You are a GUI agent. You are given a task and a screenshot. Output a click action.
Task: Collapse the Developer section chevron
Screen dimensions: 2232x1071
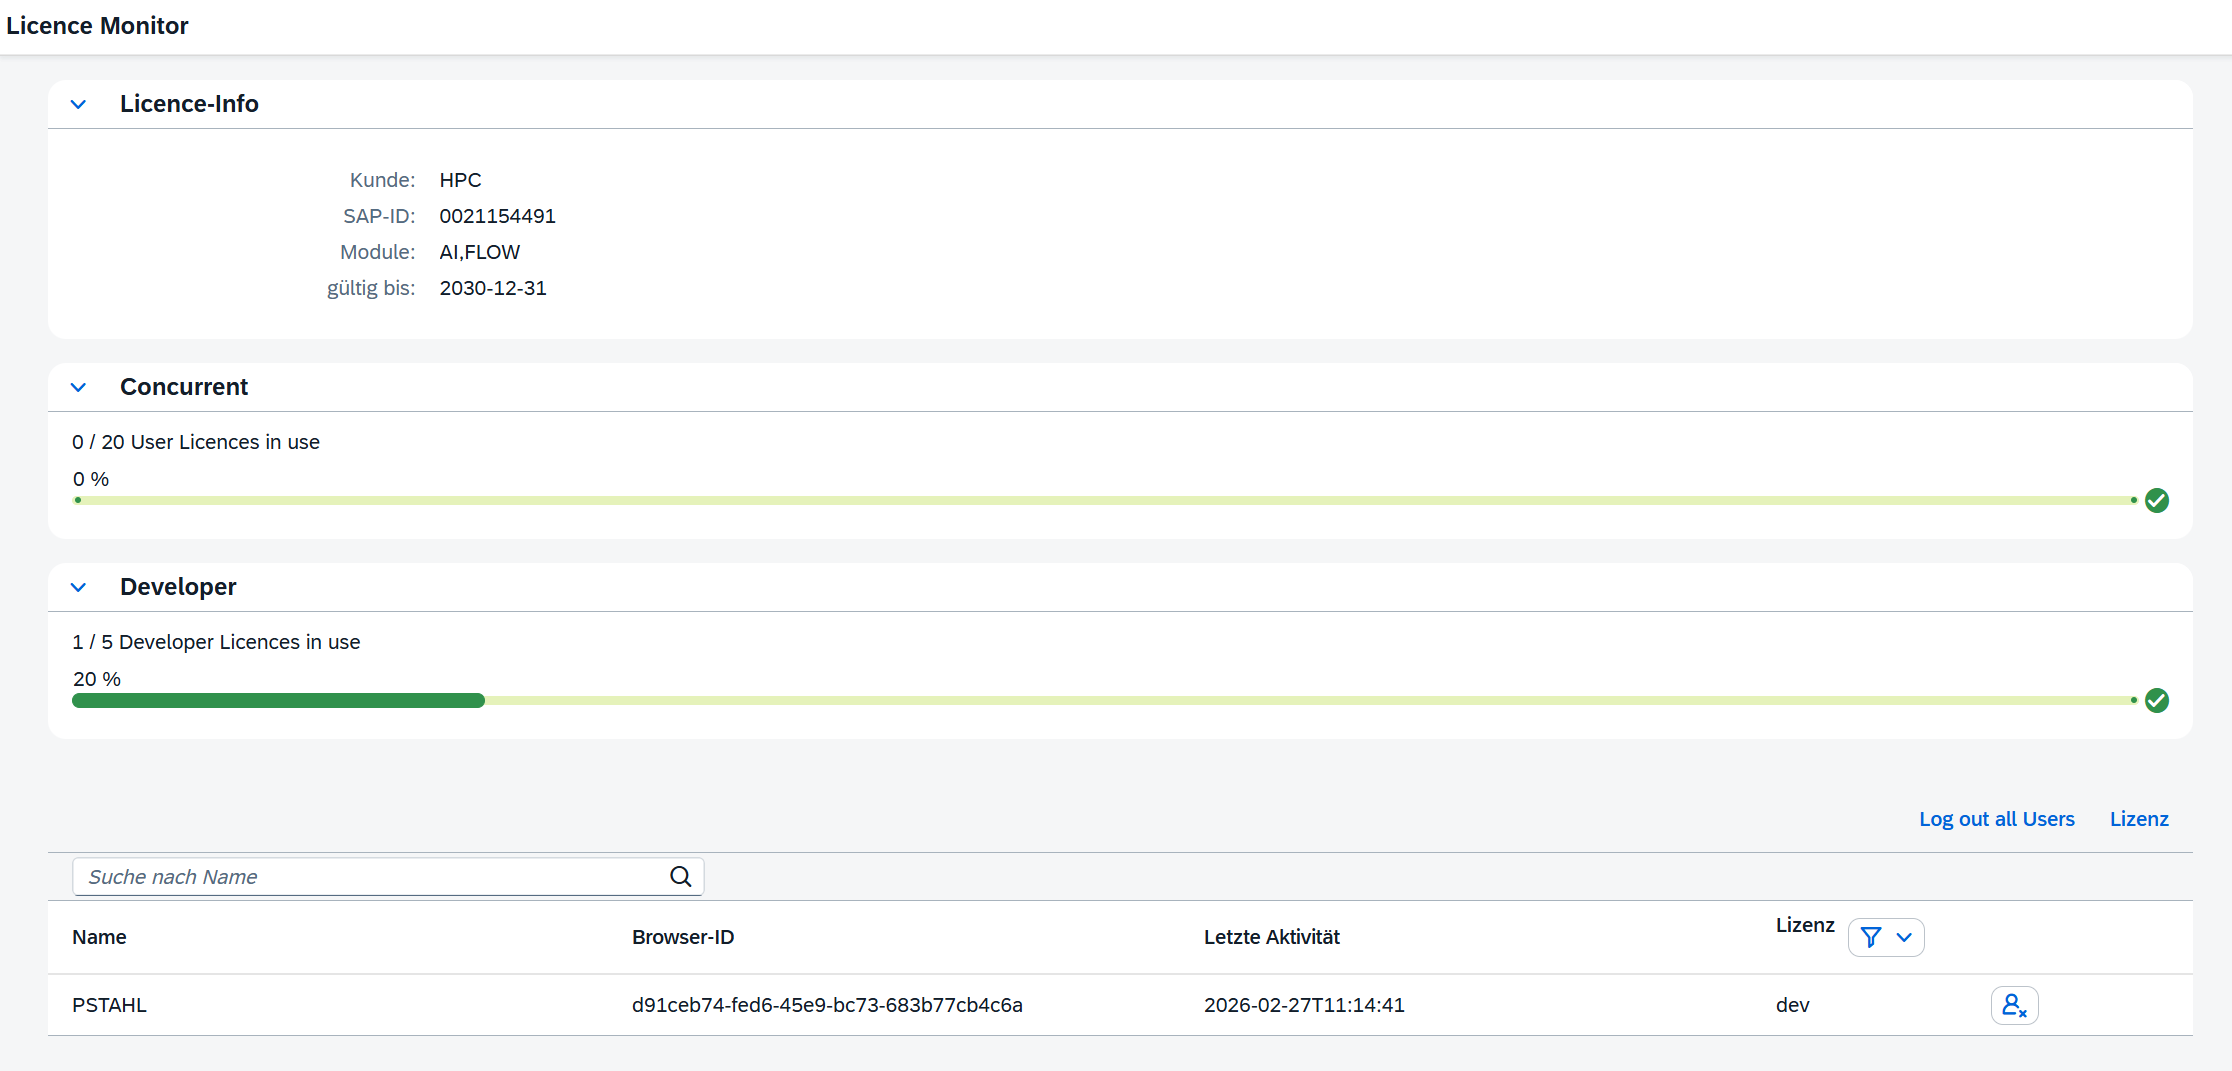[79, 587]
